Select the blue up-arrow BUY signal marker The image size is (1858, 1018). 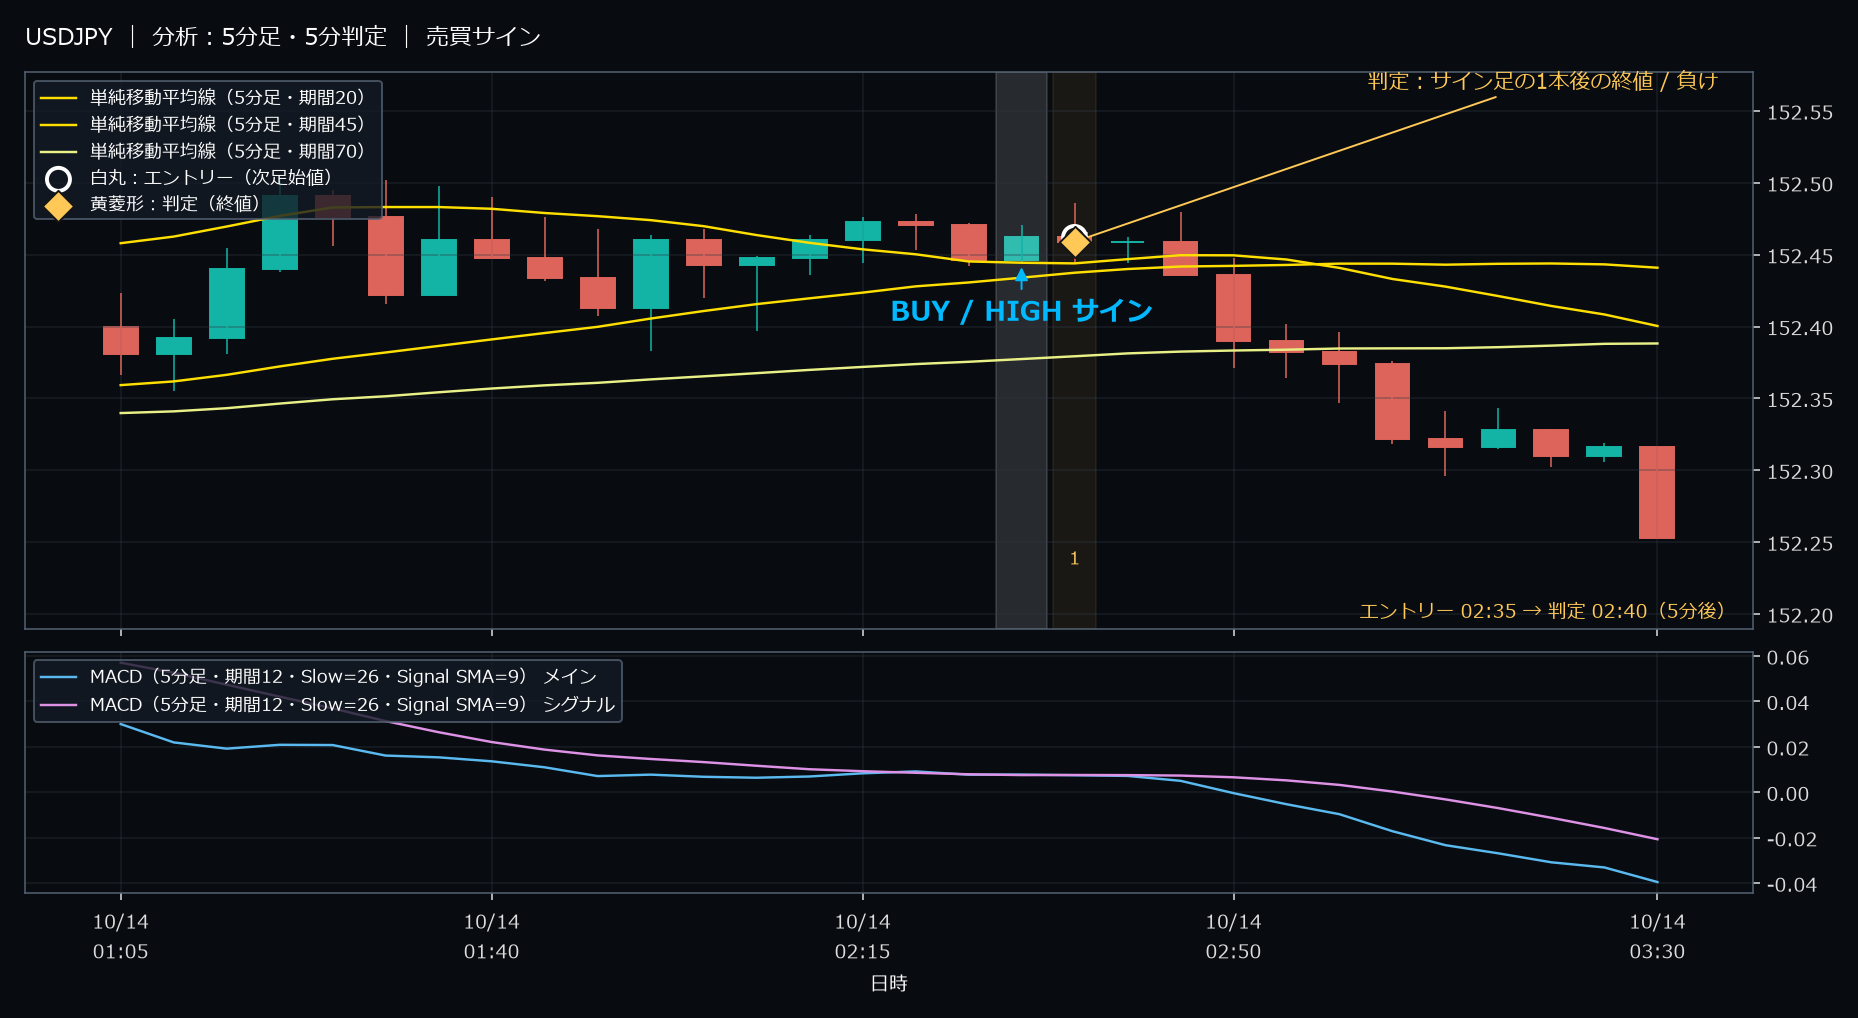click(1021, 277)
